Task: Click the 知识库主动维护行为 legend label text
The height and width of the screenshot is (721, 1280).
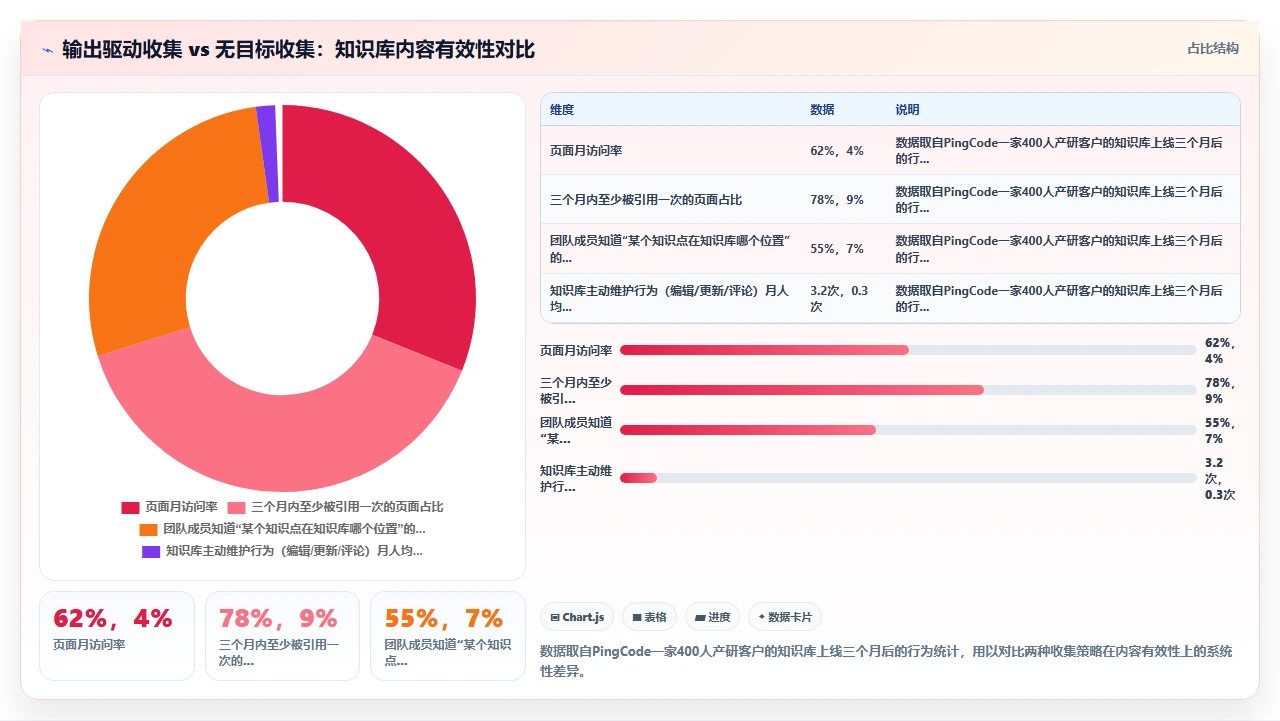Action: coord(294,551)
